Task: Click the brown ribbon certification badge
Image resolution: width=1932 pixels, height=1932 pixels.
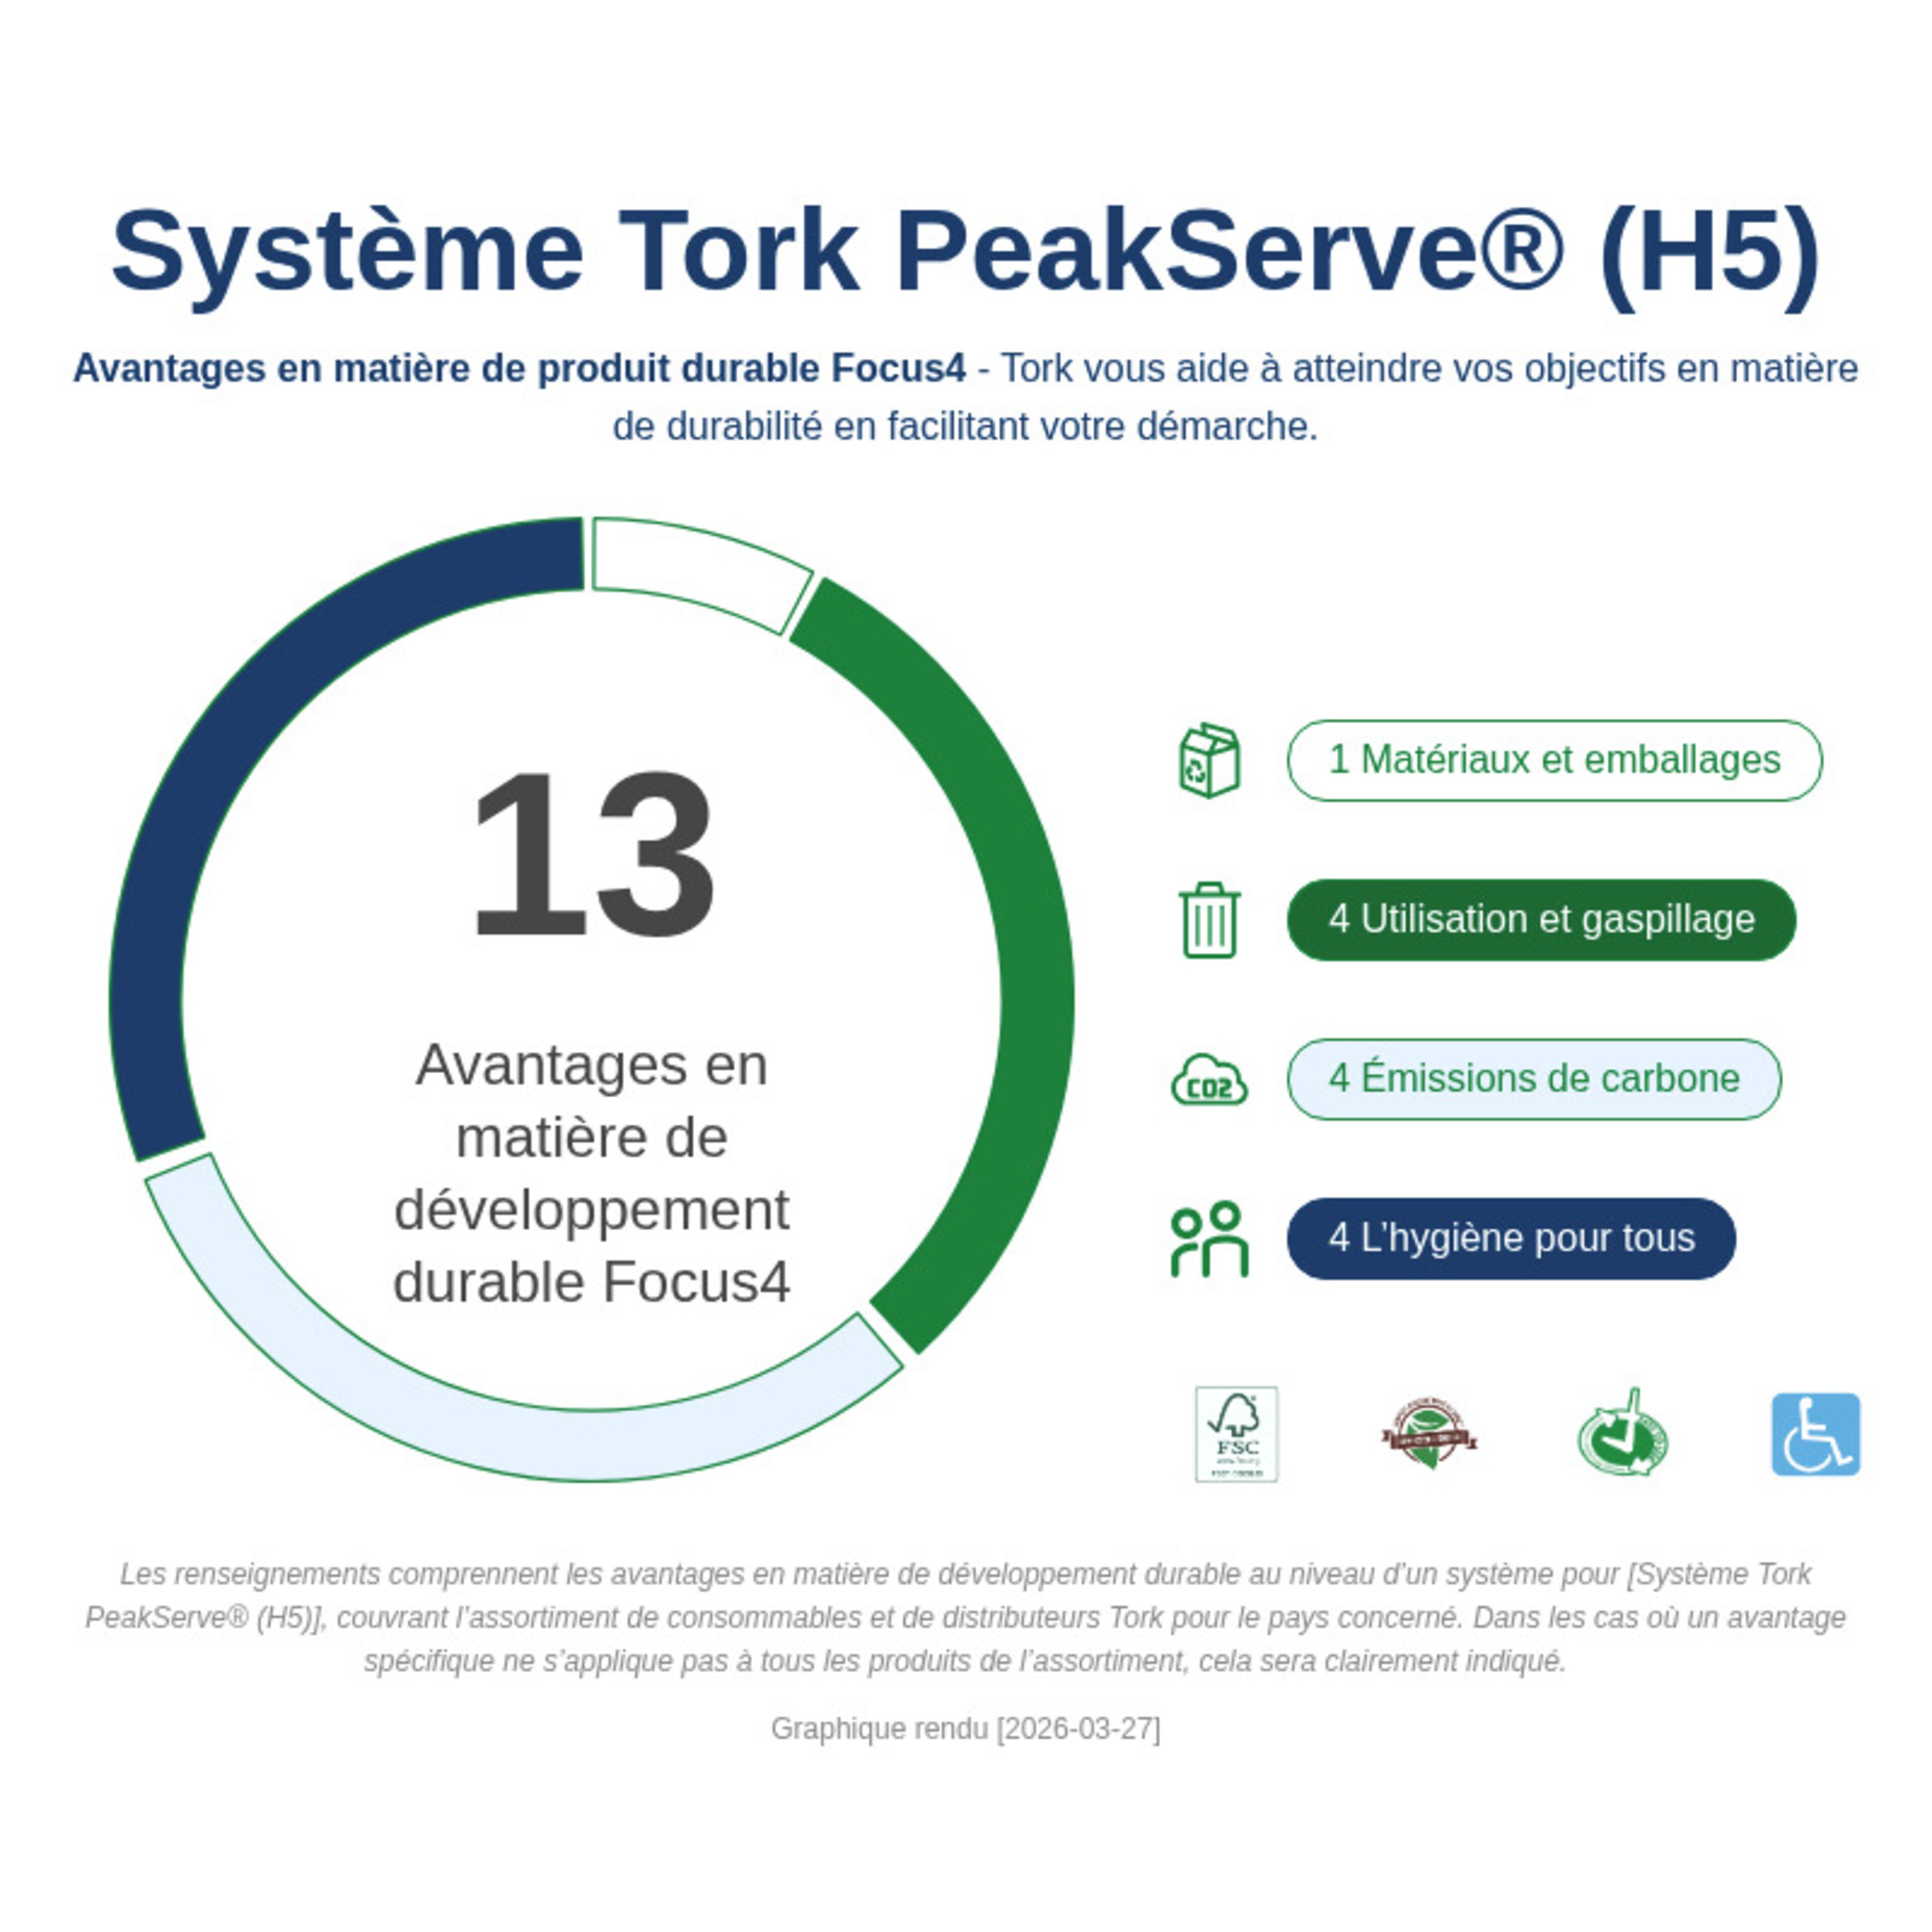Action: (x=1429, y=1434)
